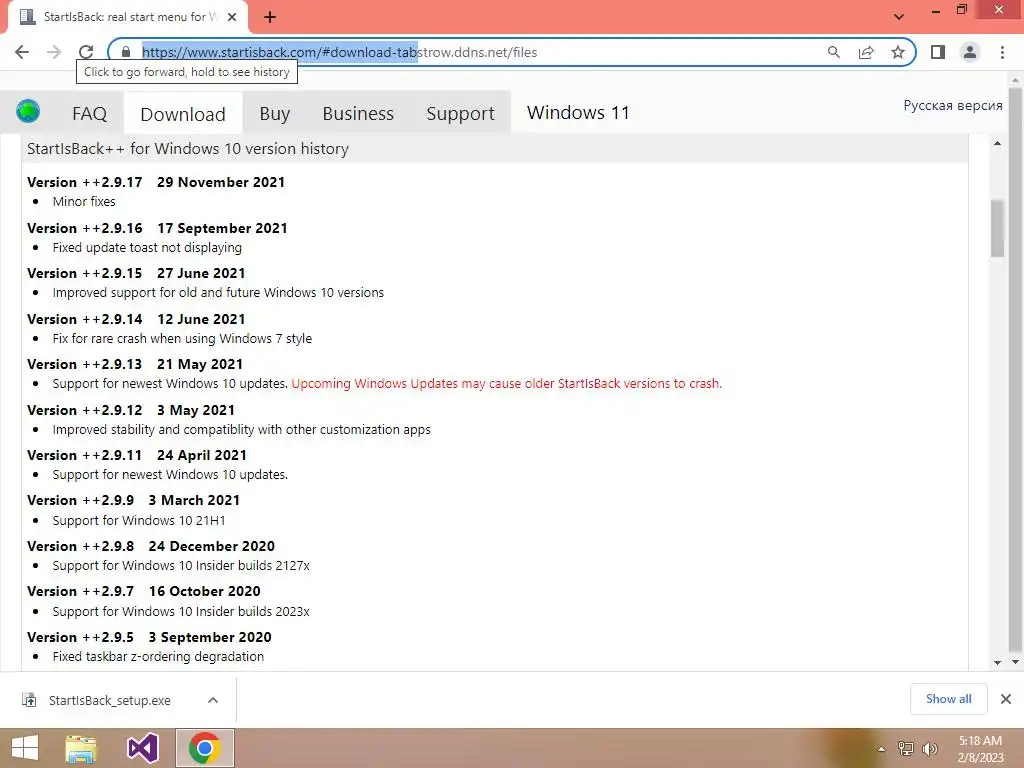Click the forward navigation arrow

pyautogui.click(x=54, y=52)
